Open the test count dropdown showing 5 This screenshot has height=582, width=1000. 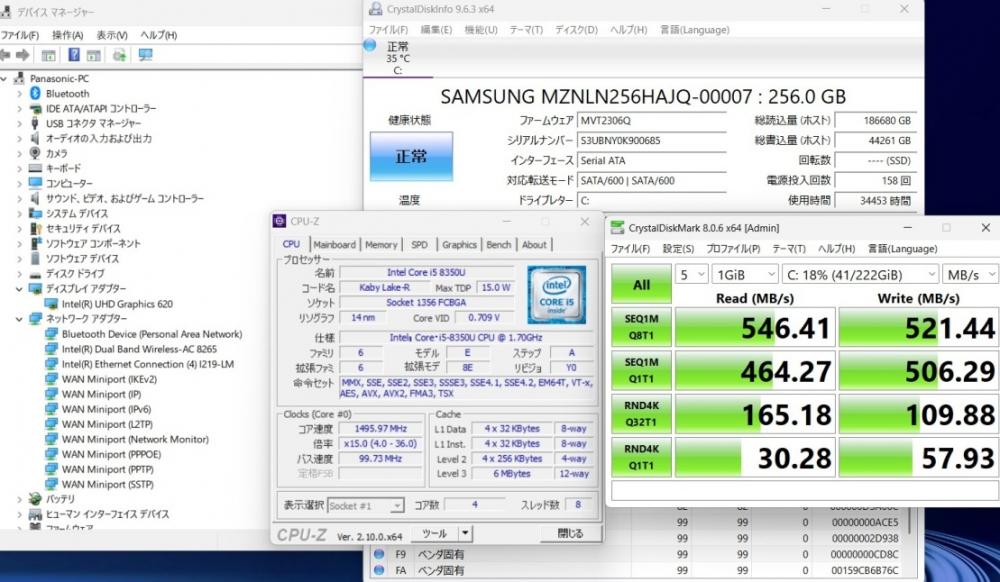pyautogui.click(x=692, y=275)
